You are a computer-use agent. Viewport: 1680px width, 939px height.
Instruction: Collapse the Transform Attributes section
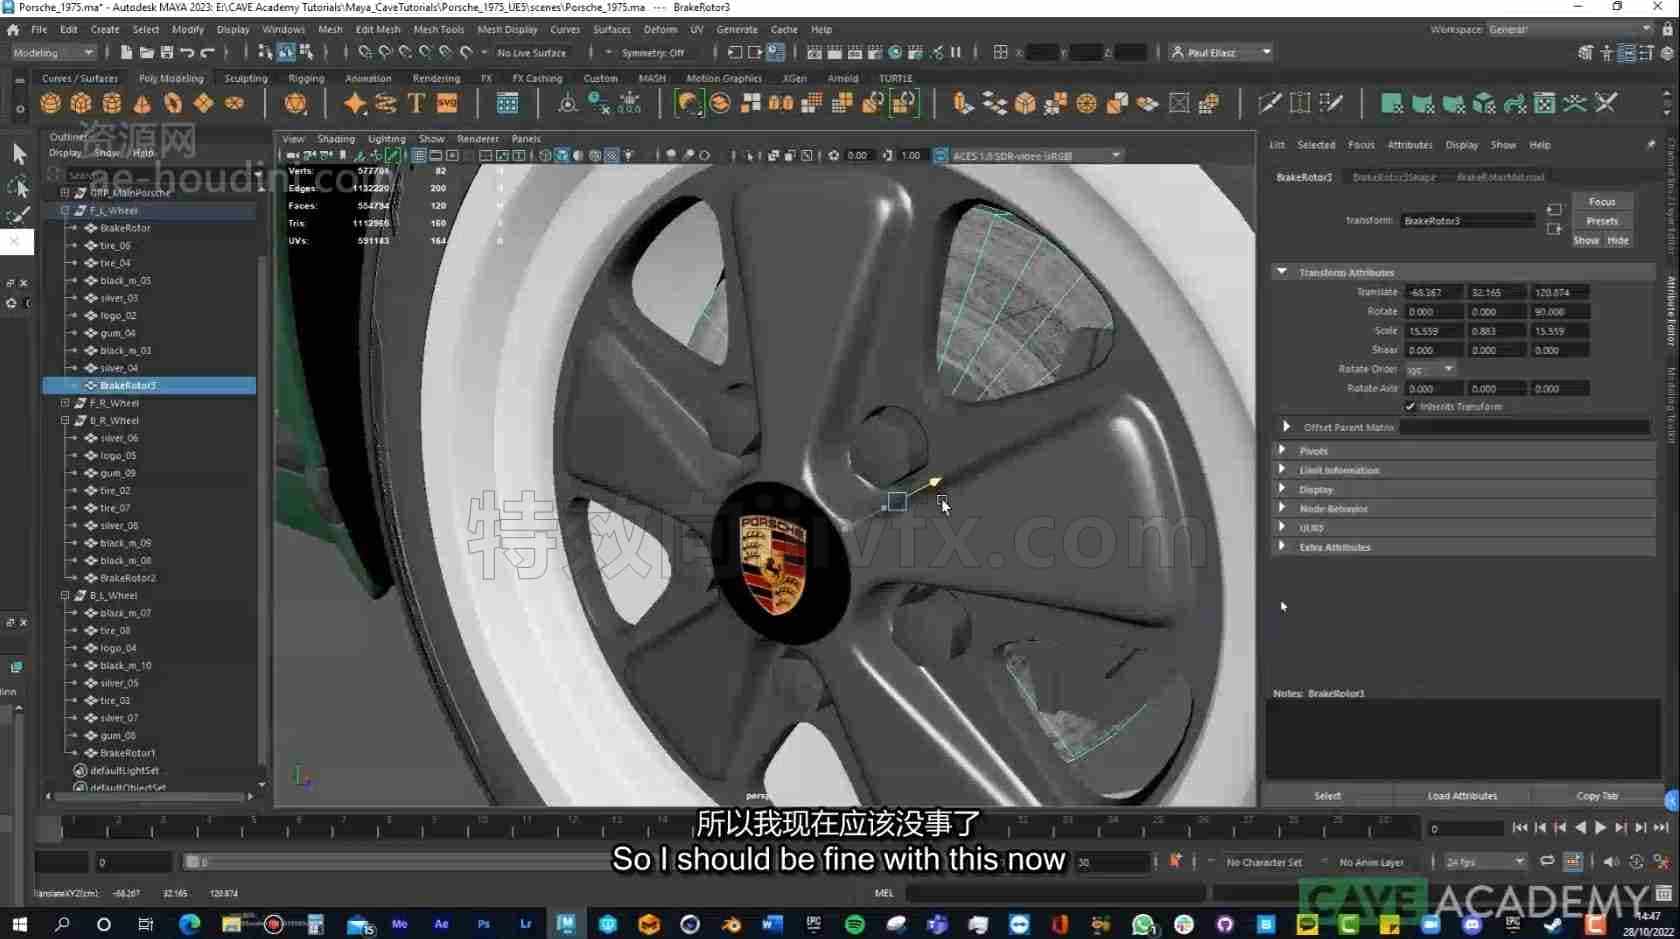1282,272
